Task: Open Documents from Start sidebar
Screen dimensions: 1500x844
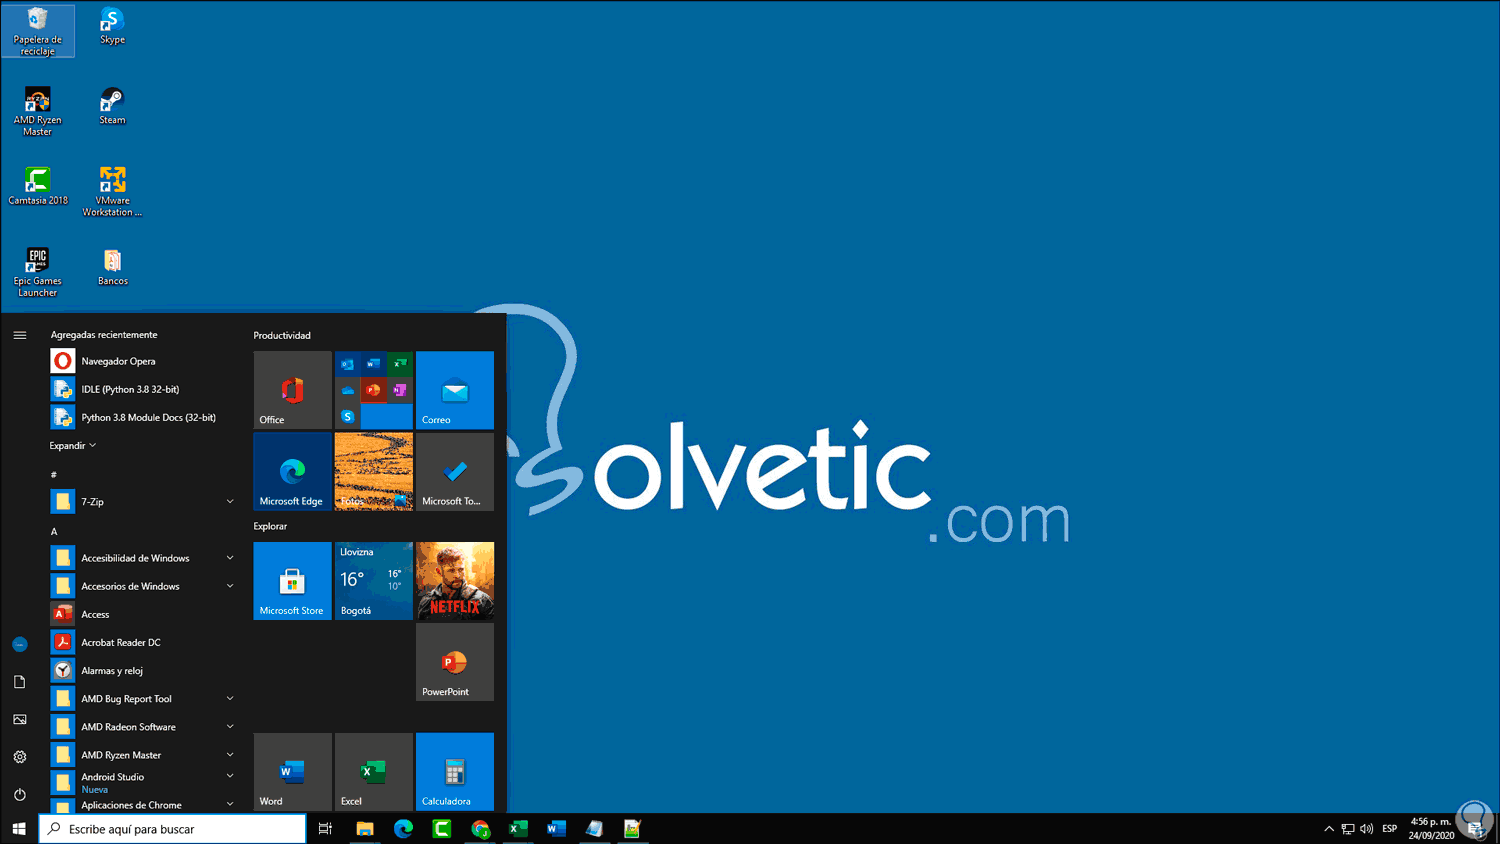Action: pyautogui.click(x=19, y=682)
